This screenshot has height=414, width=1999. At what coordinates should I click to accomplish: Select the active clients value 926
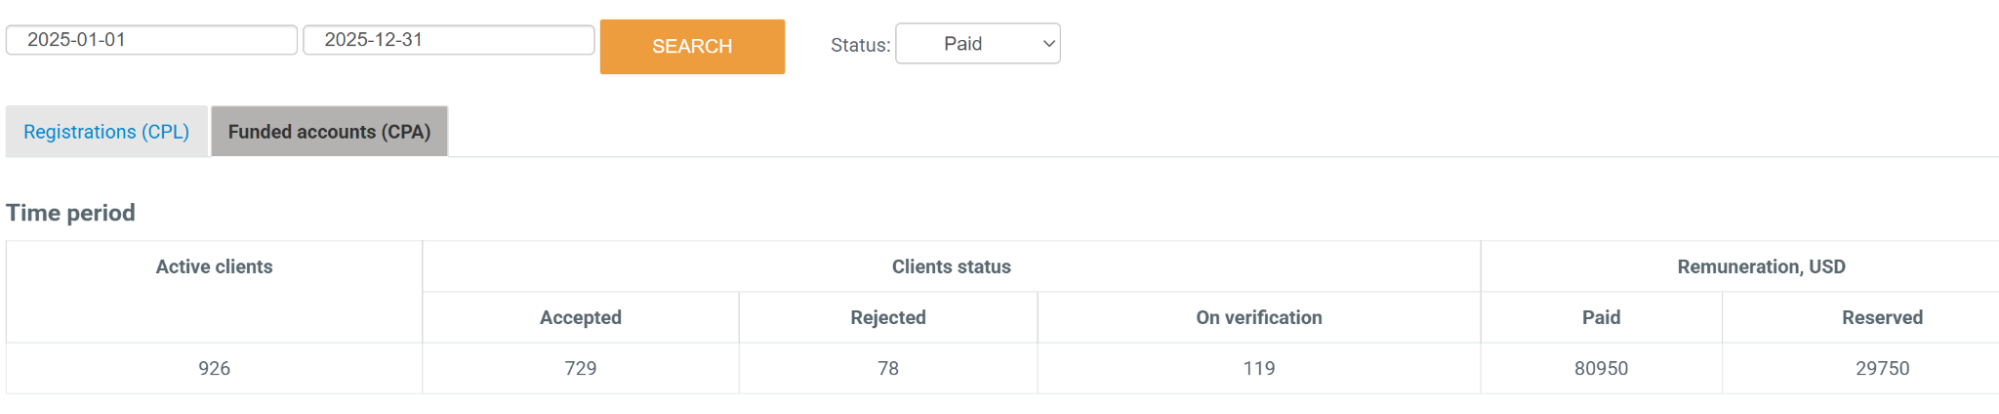(214, 369)
